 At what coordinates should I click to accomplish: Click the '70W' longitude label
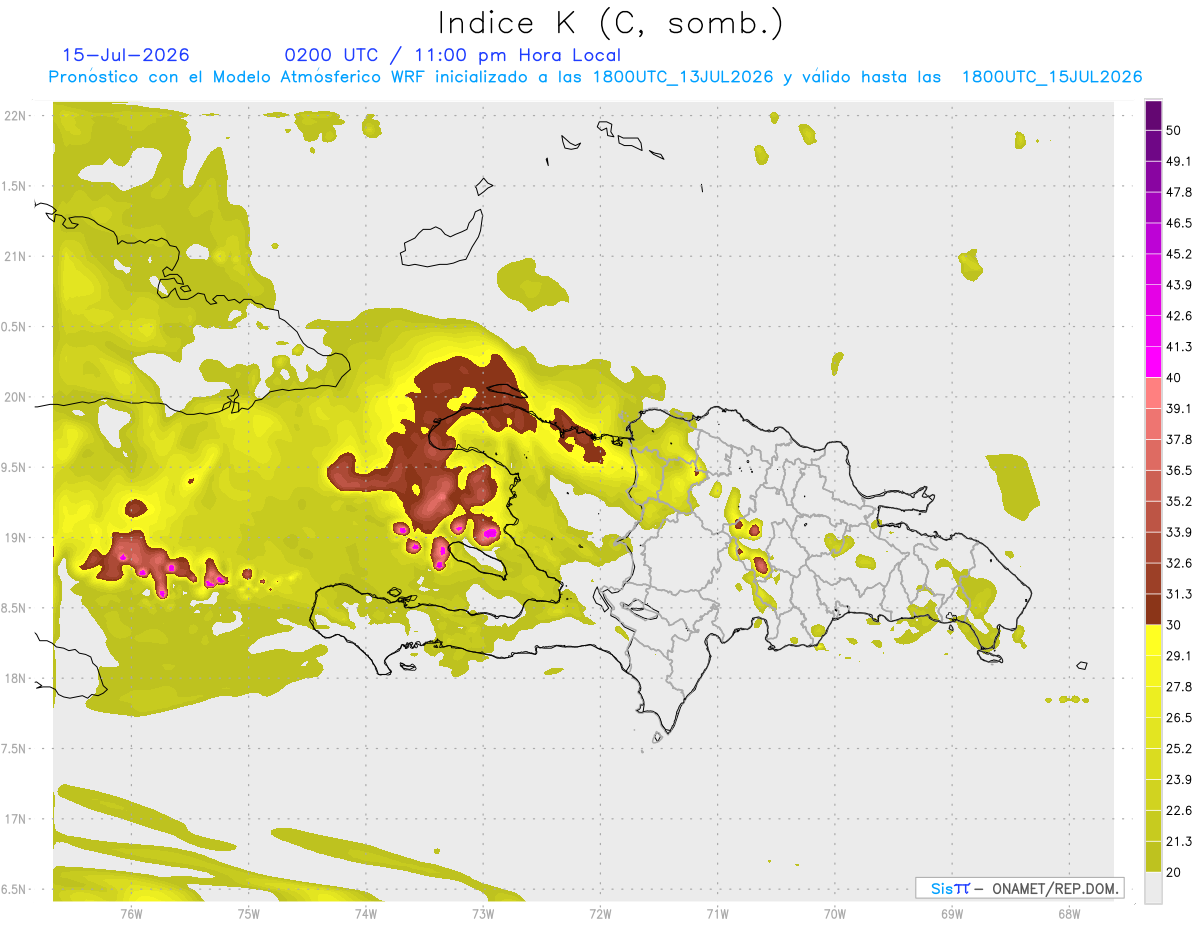(x=835, y=913)
